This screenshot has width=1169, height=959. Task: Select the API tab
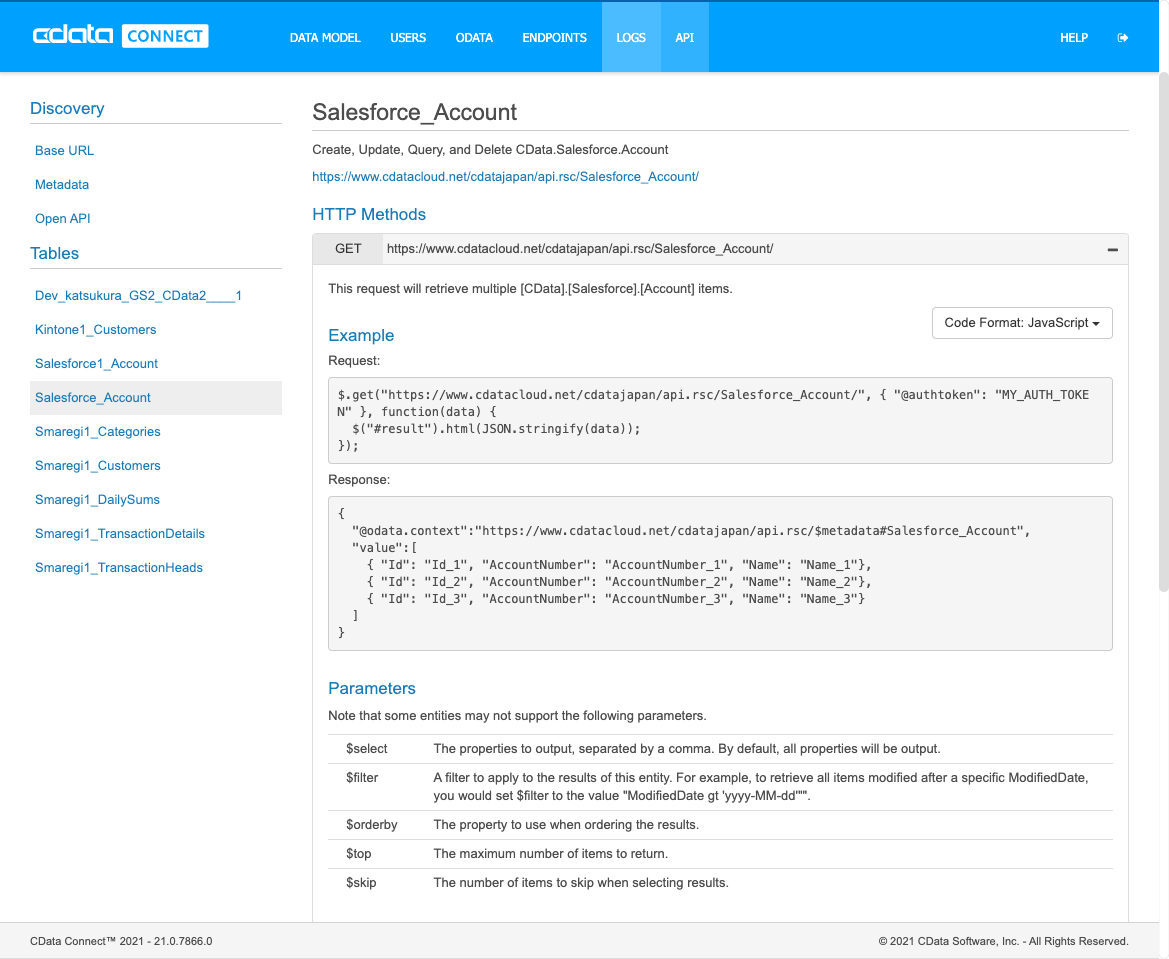pyautogui.click(x=684, y=37)
